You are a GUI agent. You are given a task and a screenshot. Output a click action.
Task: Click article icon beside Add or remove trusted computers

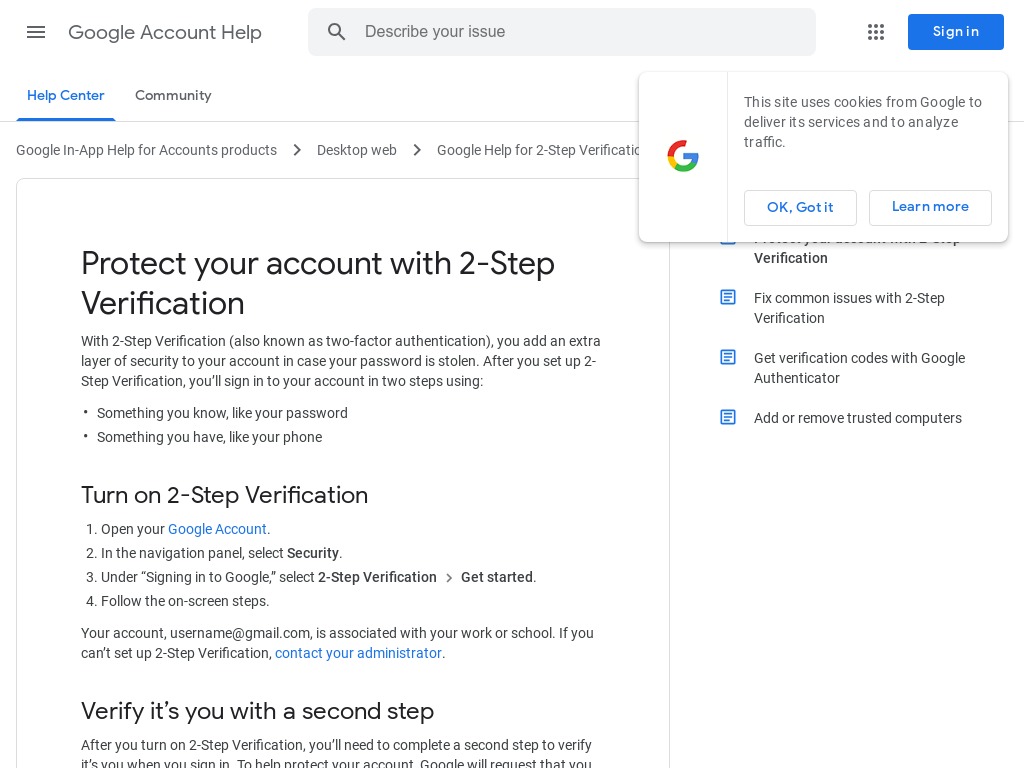click(x=728, y=417)
